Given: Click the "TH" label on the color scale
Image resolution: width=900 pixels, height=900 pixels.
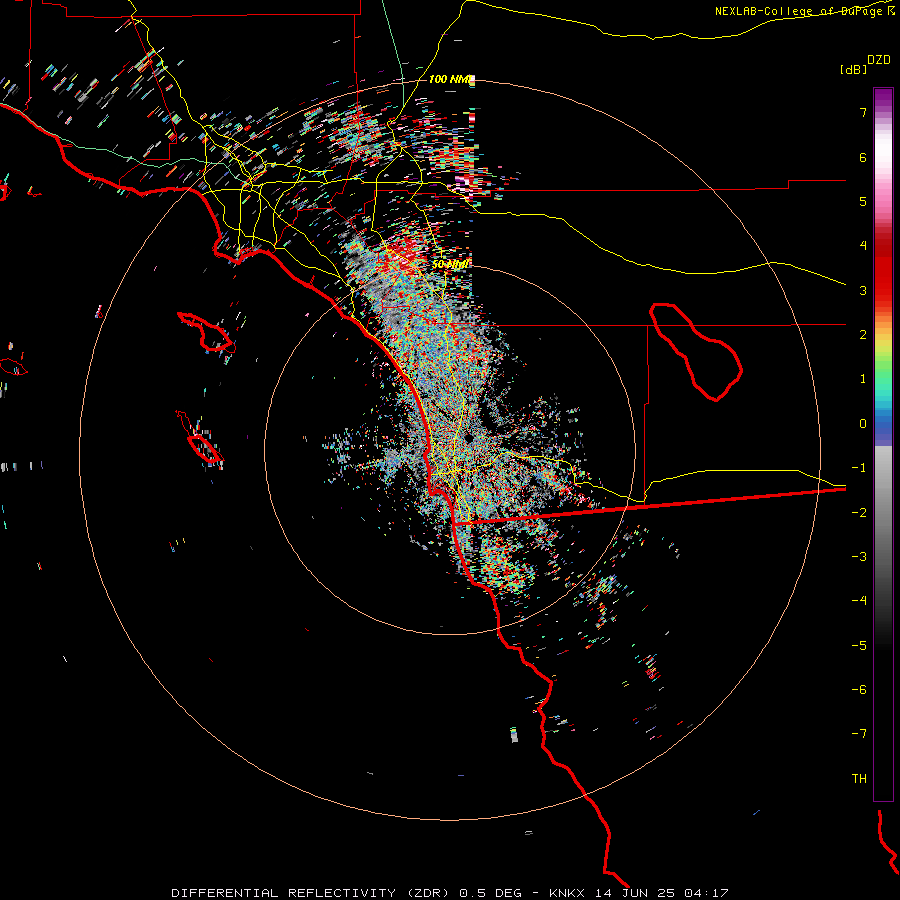Looking at the screenshot, I should [859, 778].
